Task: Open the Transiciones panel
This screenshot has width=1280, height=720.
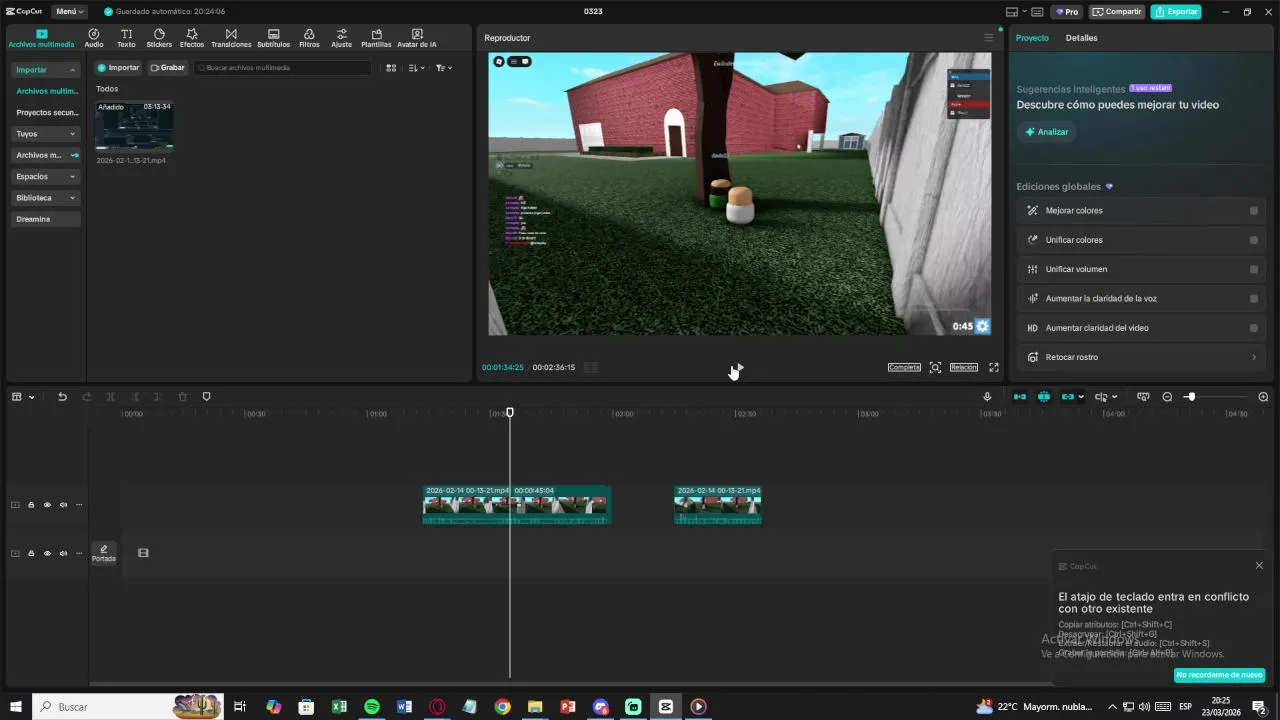Action: 231,38
